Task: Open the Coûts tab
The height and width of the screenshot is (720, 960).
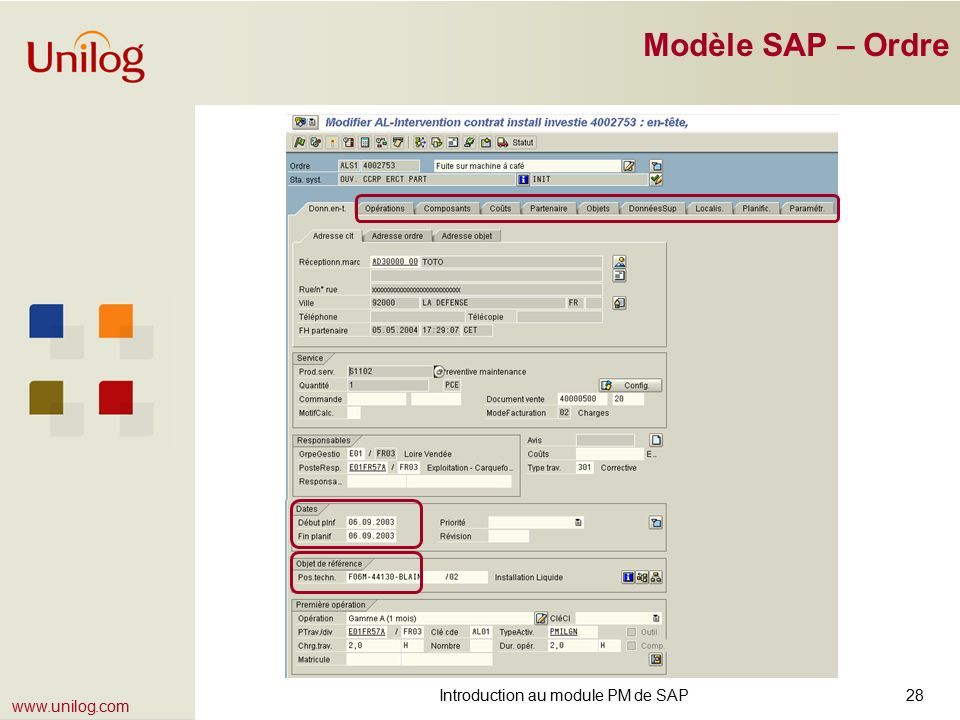Action: click(x=500, y=209)
